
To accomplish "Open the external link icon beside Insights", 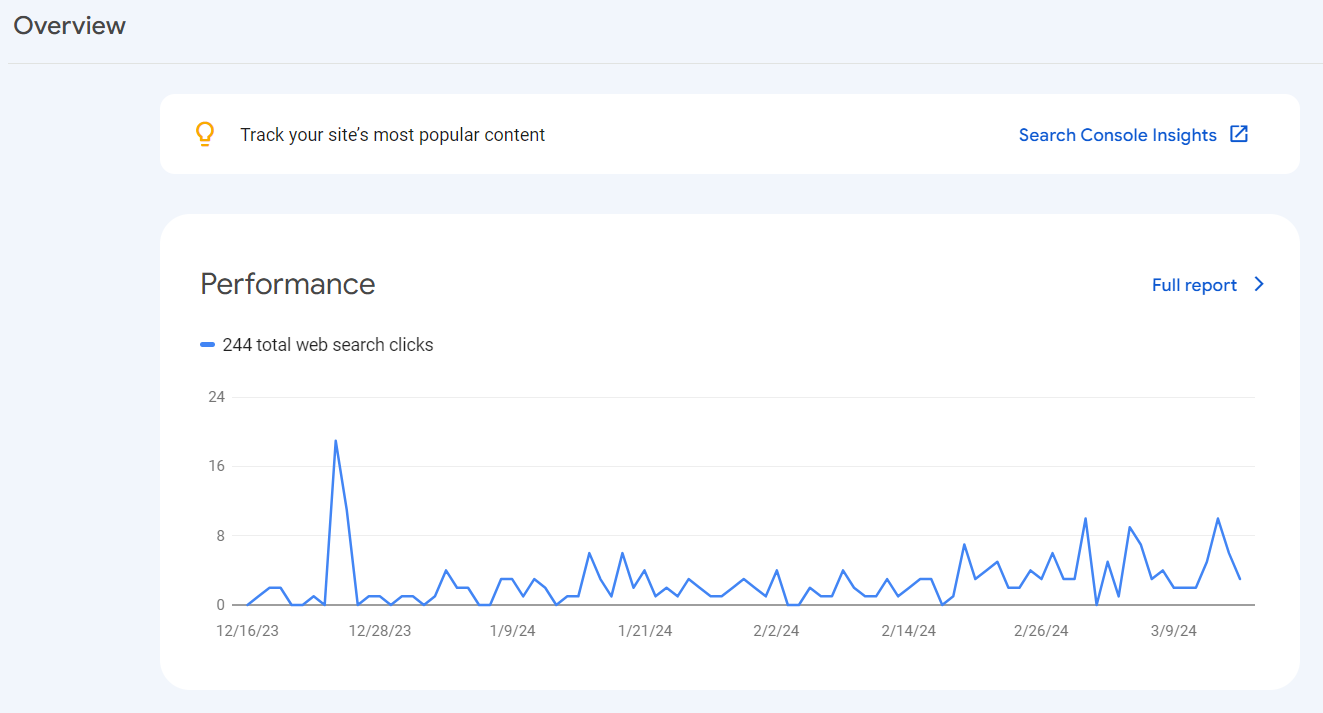I will pos(1239,134).
